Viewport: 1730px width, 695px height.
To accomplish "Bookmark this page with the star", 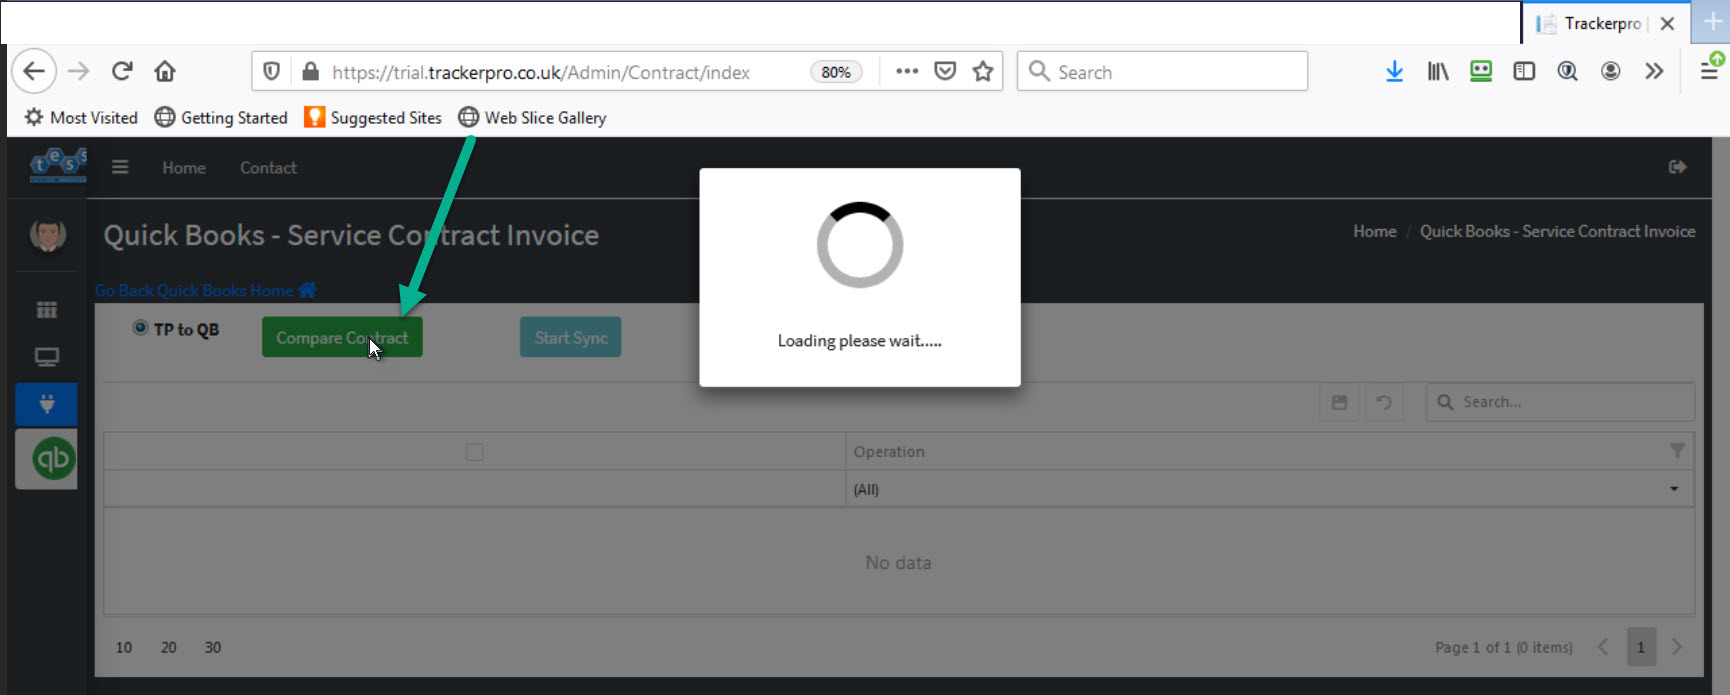I will 983,72.
